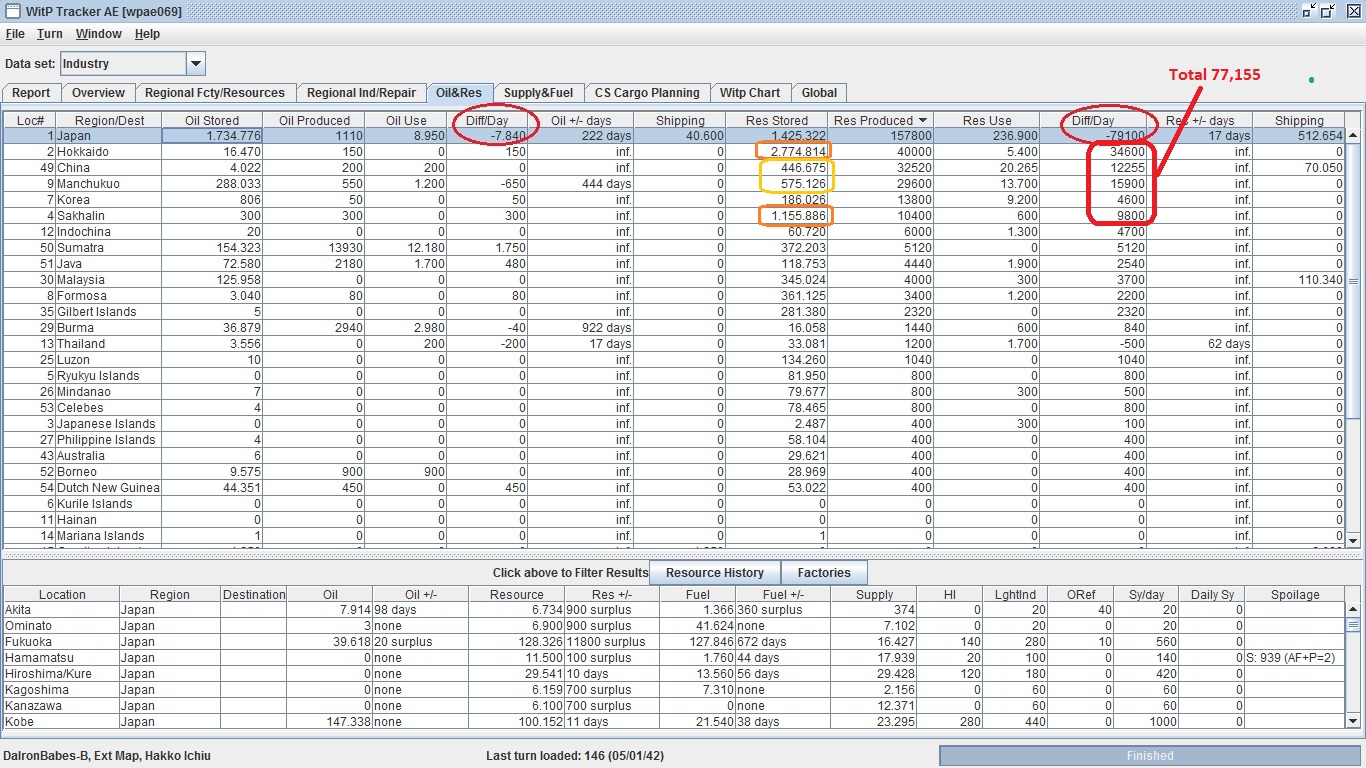Click Japan's Oil Stored value 1.734.776

212,136
